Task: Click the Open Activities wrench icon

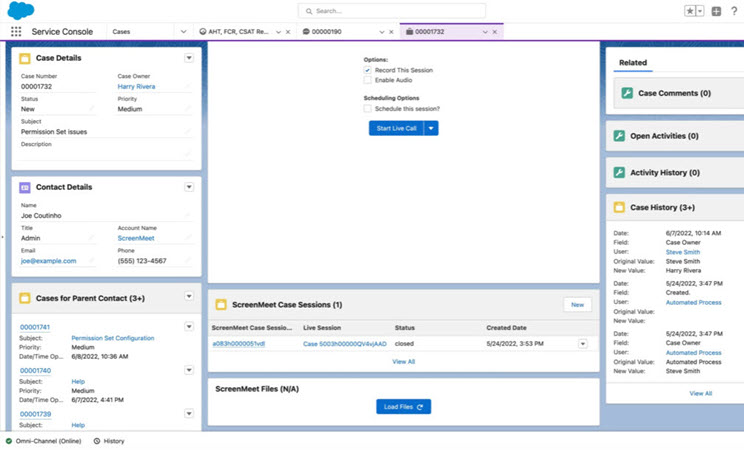Action: pos(619,136)
